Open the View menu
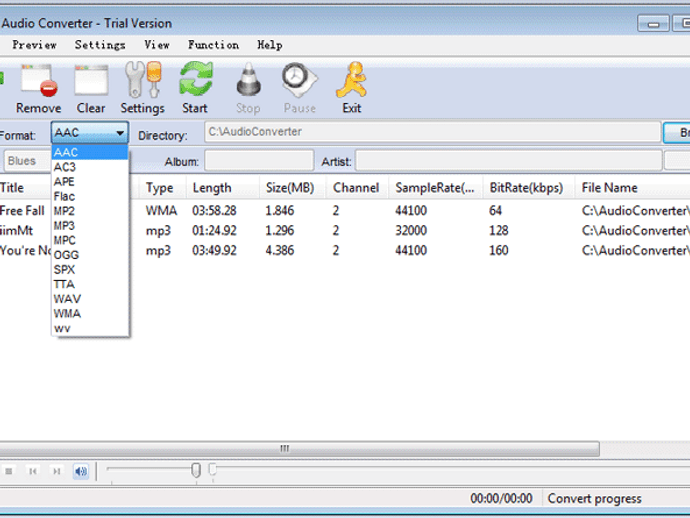The width and height of the screenshot is (690, 518). [x=157, y=45]
